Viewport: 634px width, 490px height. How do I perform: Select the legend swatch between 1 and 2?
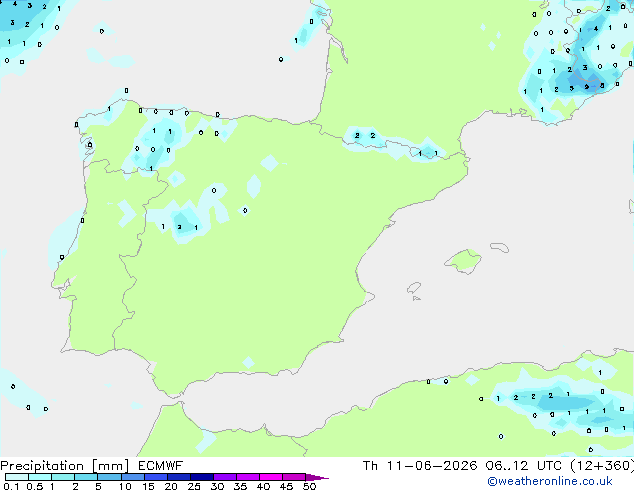(63, 477)
